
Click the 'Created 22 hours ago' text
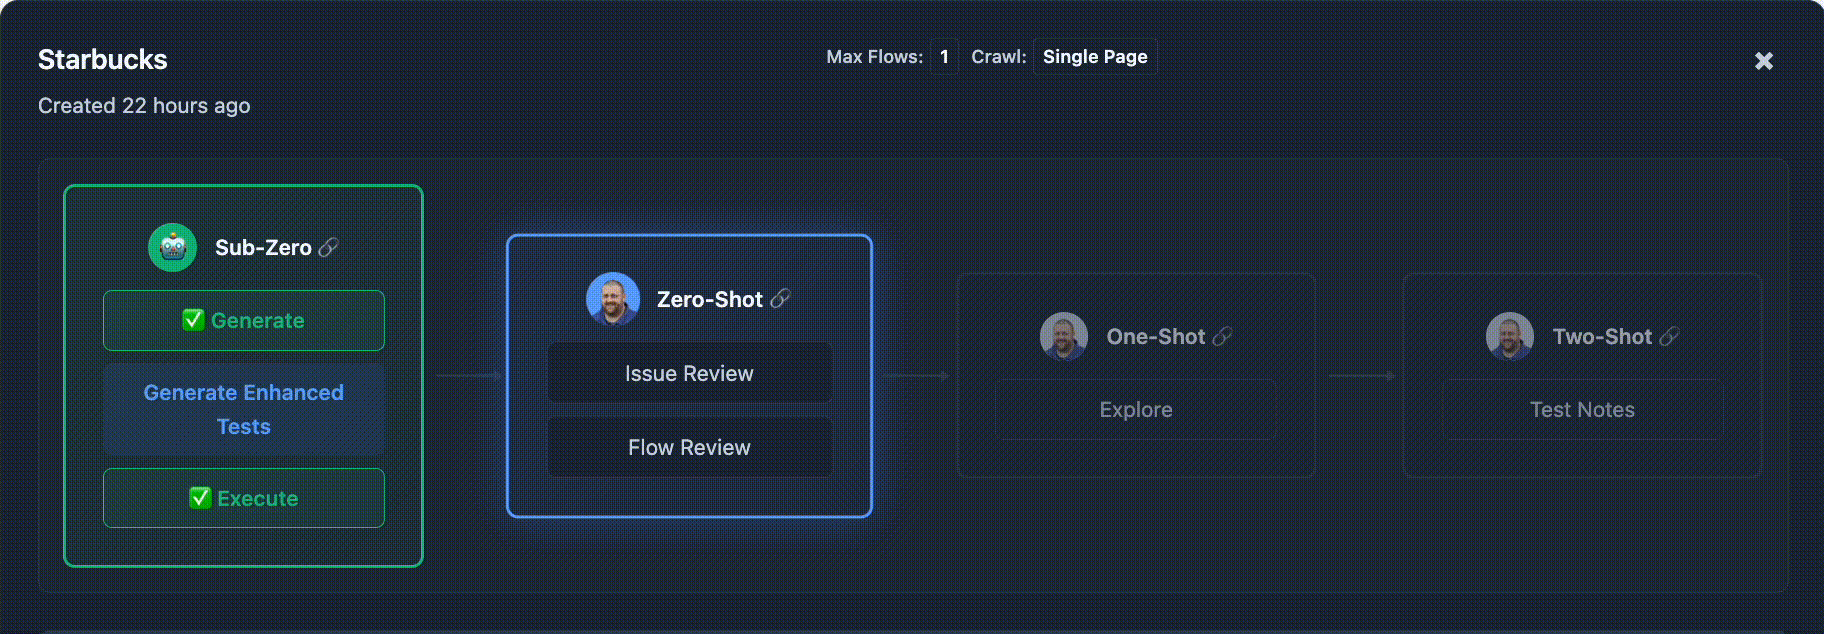pyautogui.click(x=144, y=106)
